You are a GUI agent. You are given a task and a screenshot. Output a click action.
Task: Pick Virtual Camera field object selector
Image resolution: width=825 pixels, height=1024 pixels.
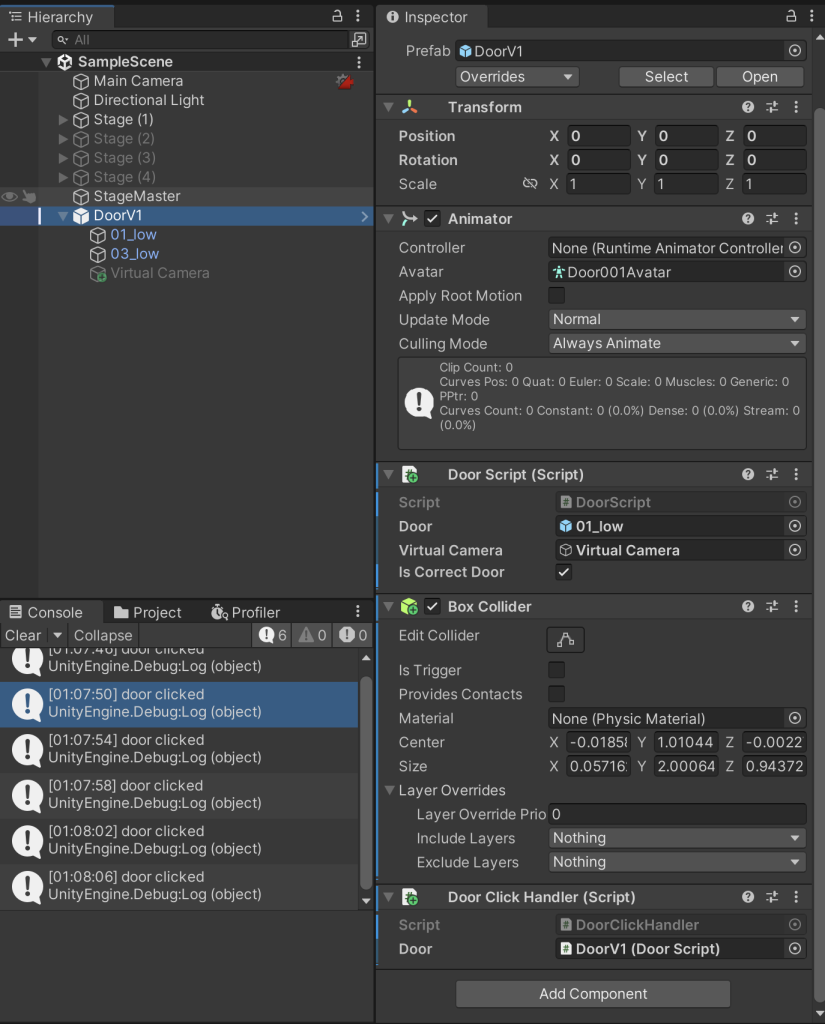(x=795, y=551)
